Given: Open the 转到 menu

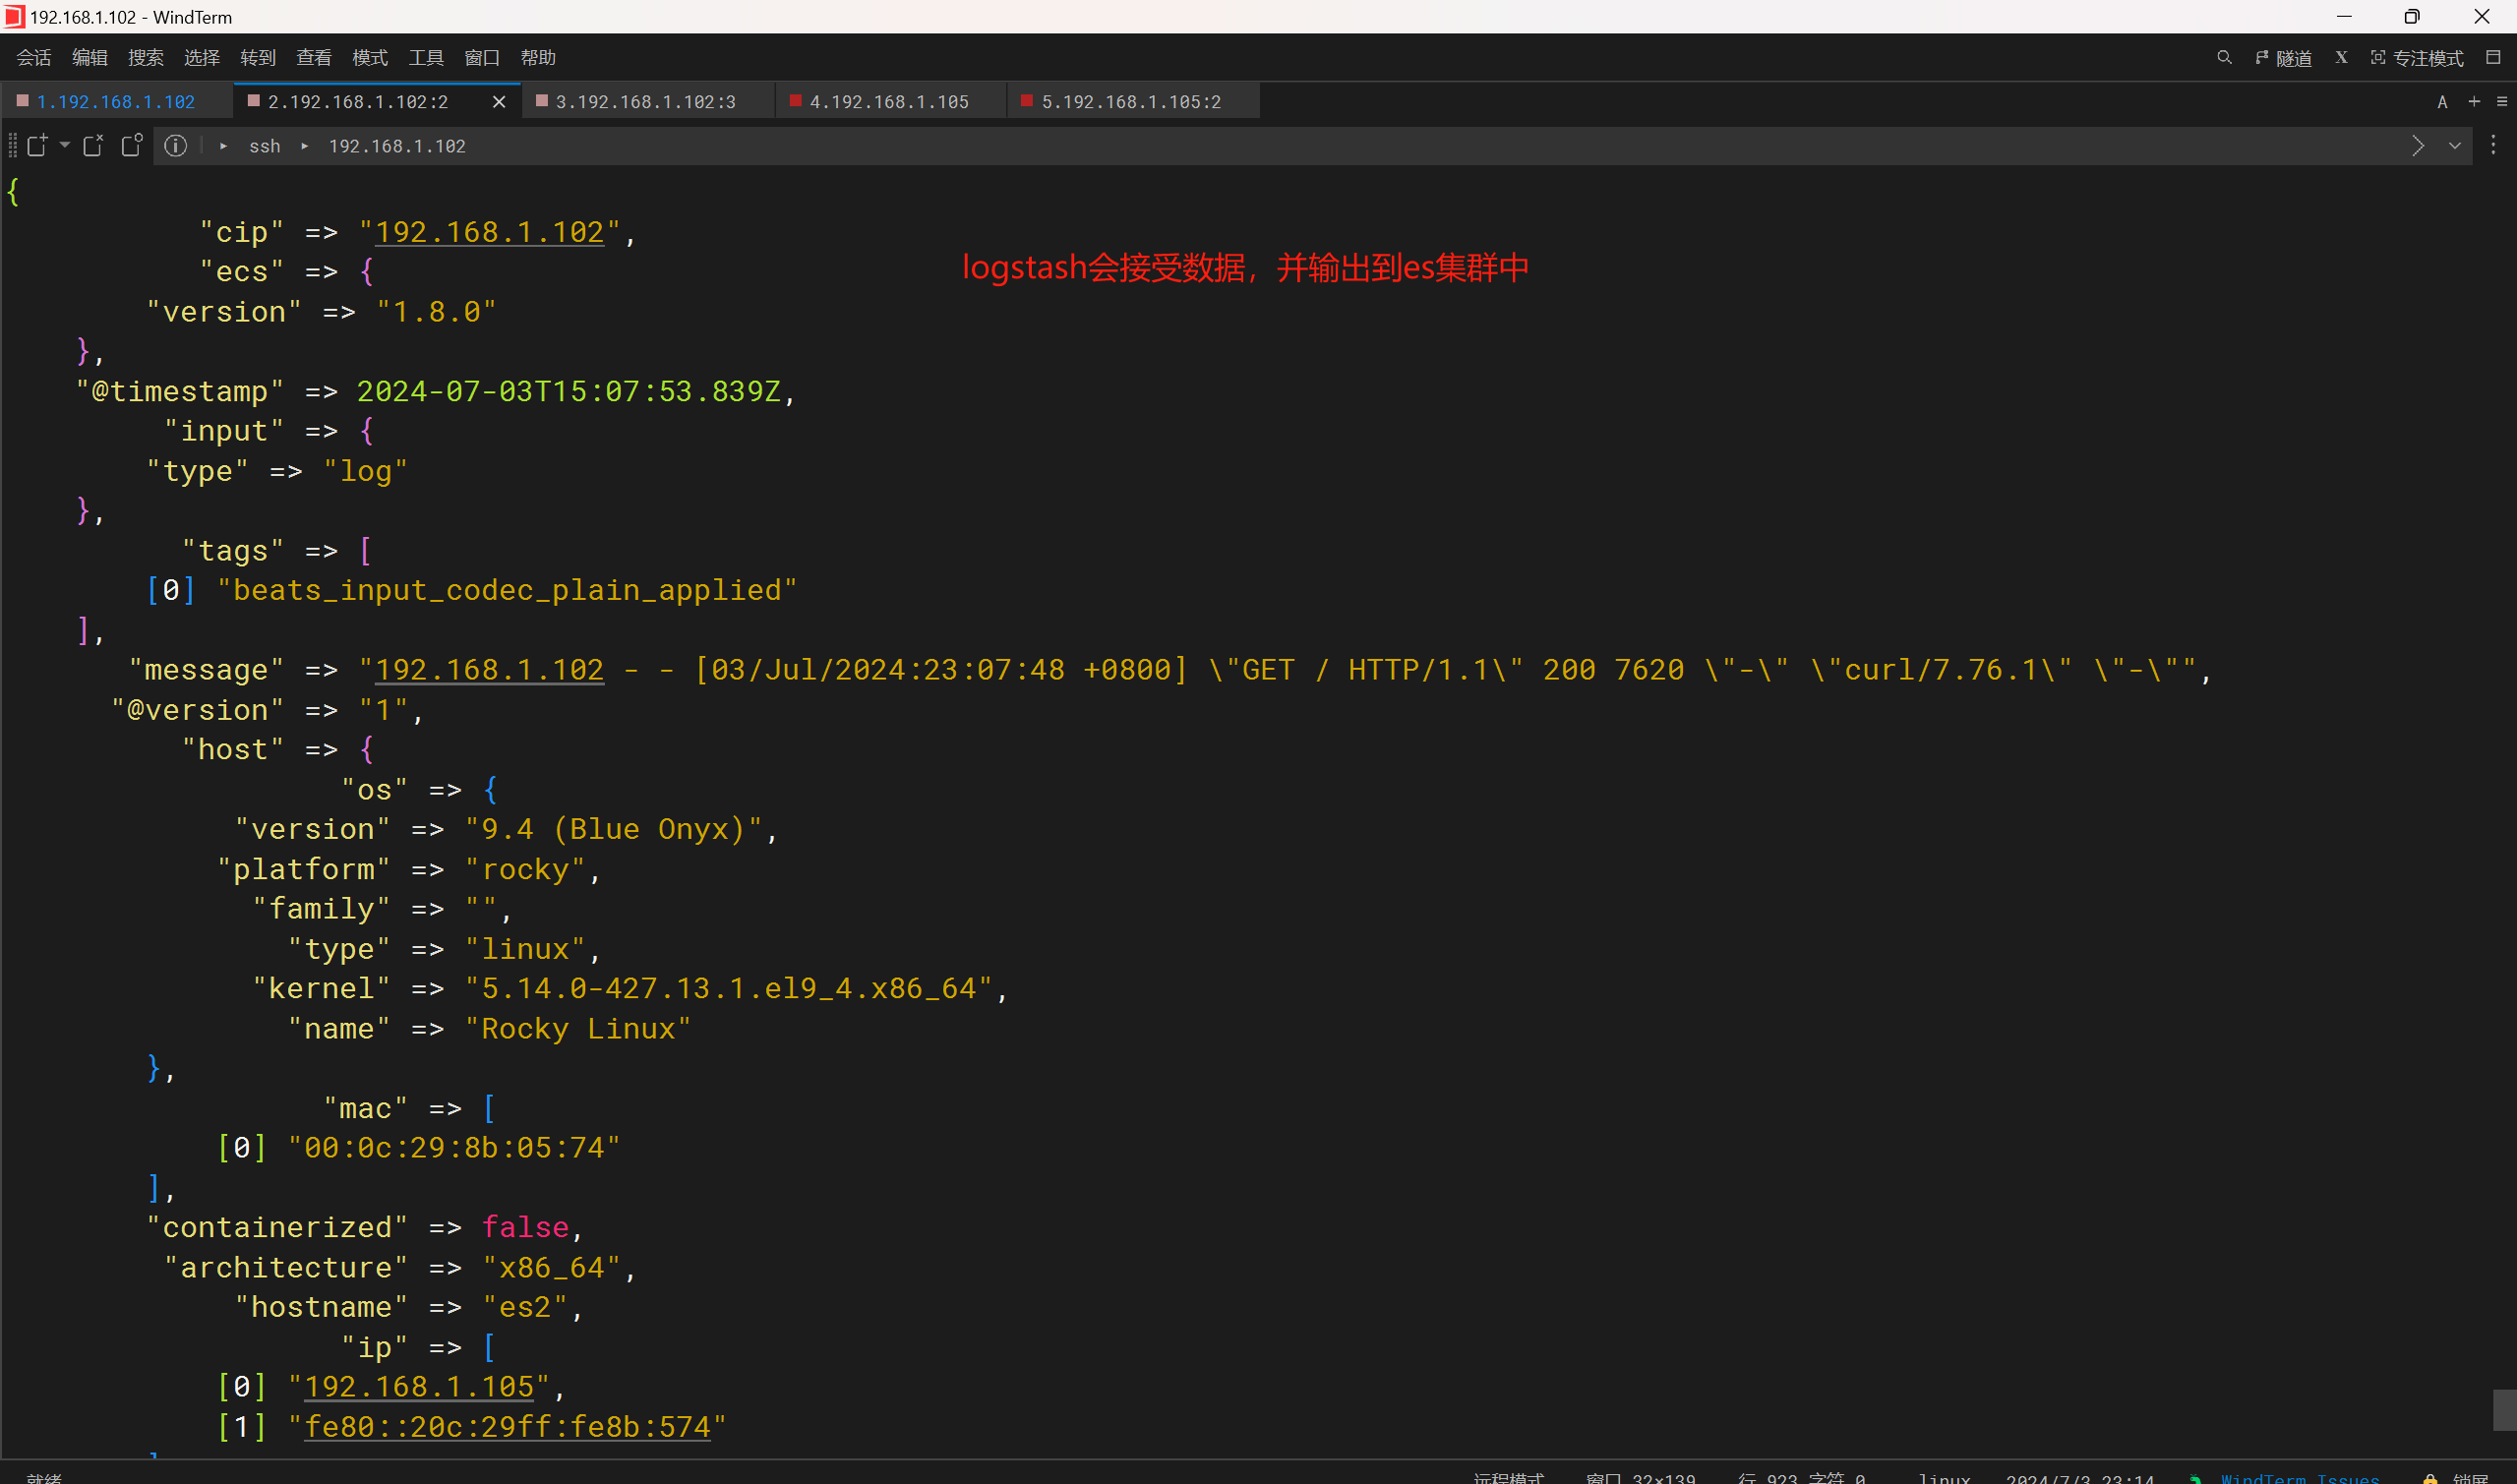Looking at the screenshot, I should 258,58.
